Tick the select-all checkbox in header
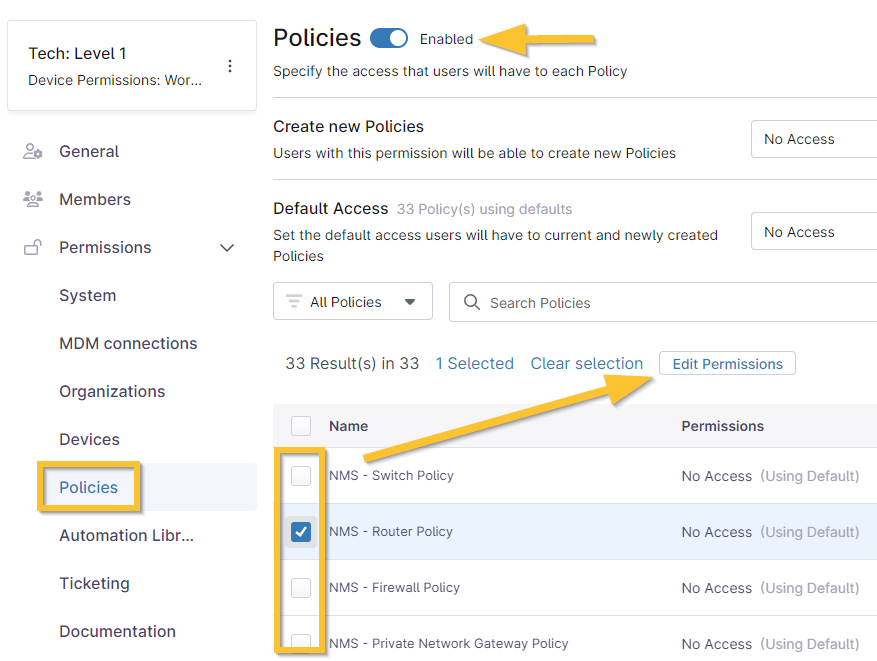Viewport: 877px width, 661px height. pos(301,426)
